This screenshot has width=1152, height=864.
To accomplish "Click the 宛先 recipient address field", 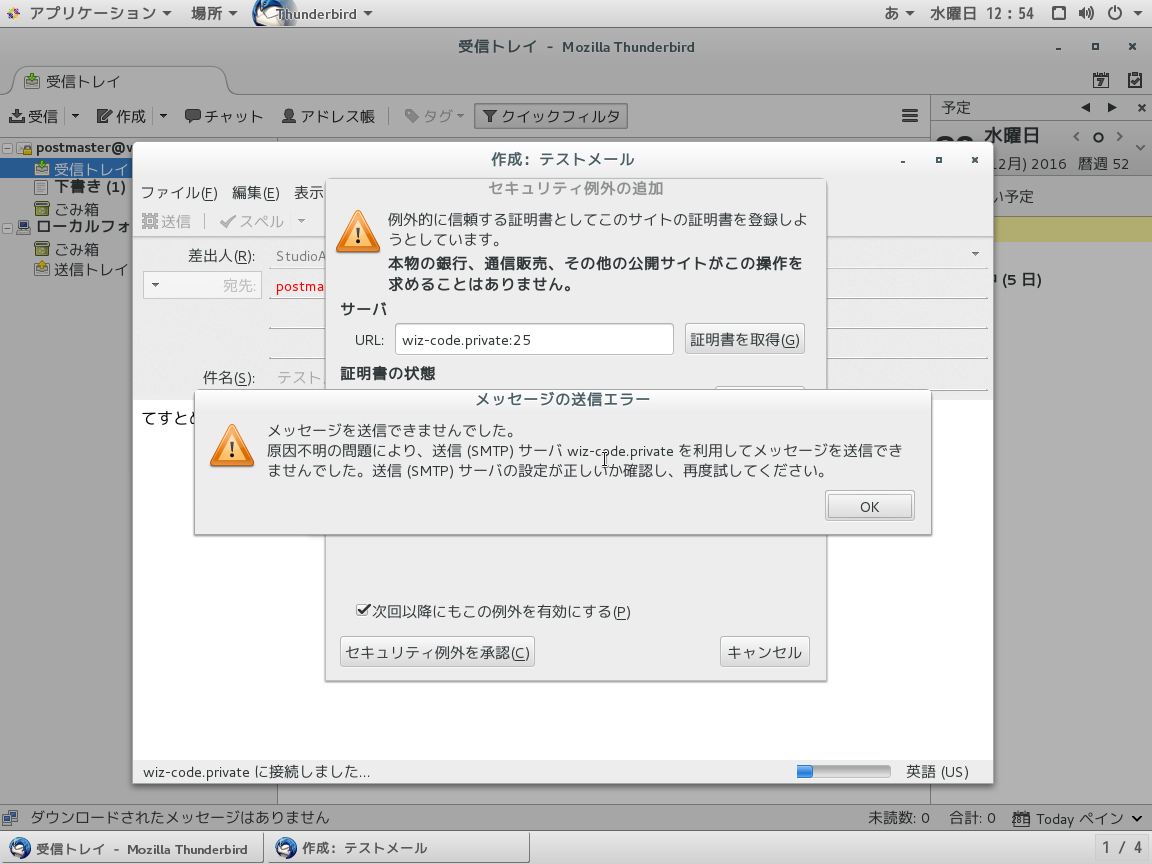I will 630,286.
